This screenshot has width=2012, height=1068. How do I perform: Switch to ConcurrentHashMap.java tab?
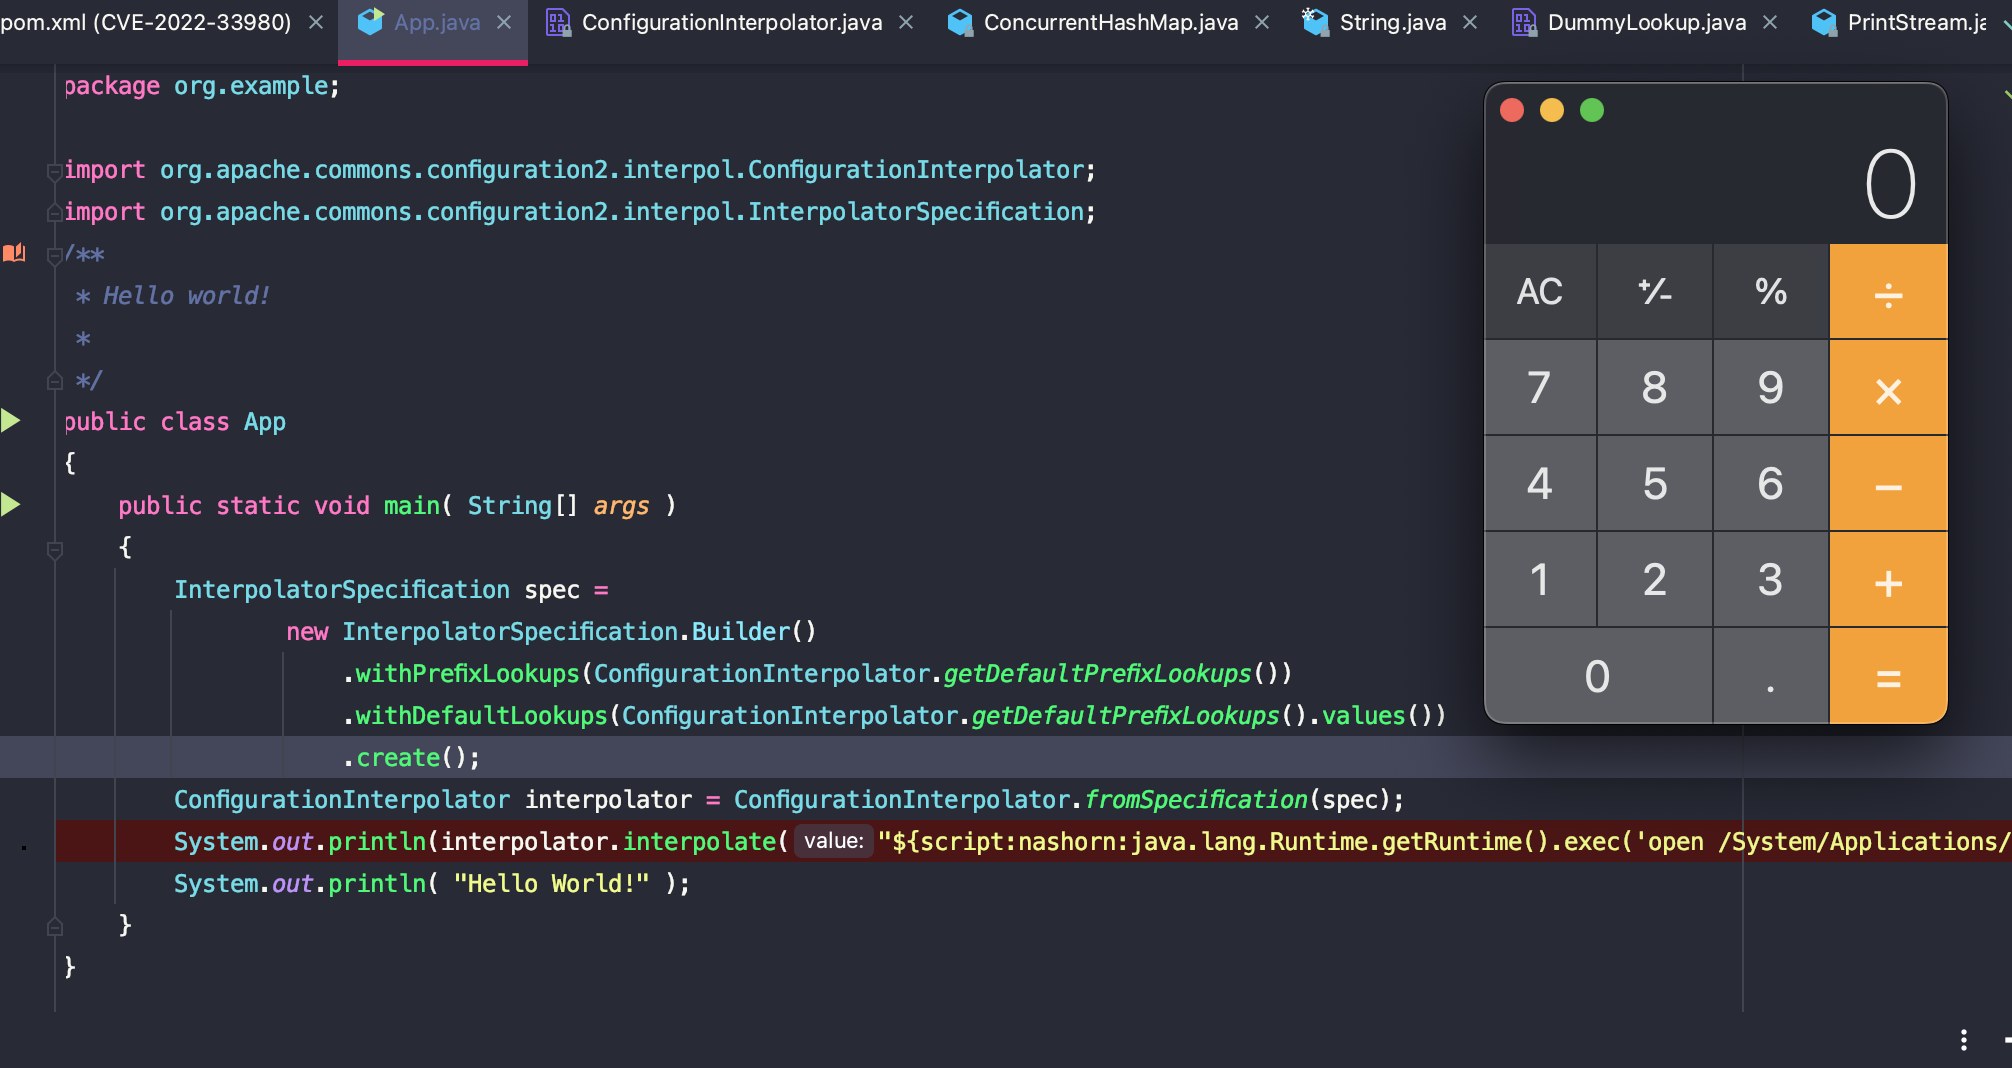pos(1111,22)
